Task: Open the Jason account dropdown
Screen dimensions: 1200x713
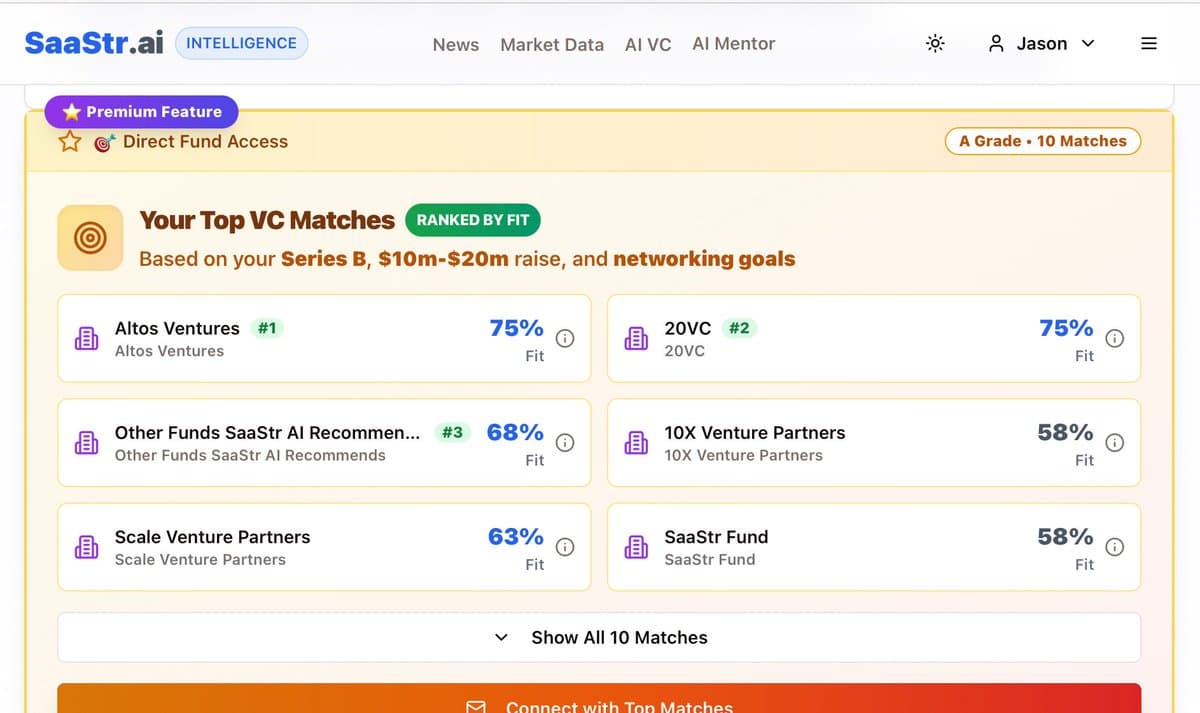Action: [1040, 43]
